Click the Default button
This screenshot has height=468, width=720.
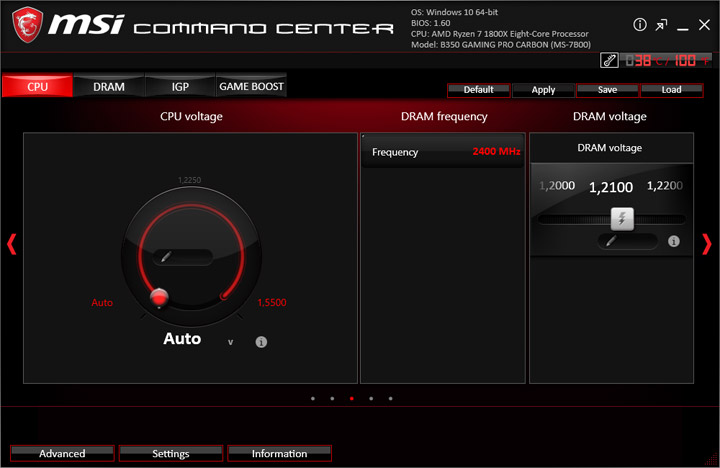[478, 90]
